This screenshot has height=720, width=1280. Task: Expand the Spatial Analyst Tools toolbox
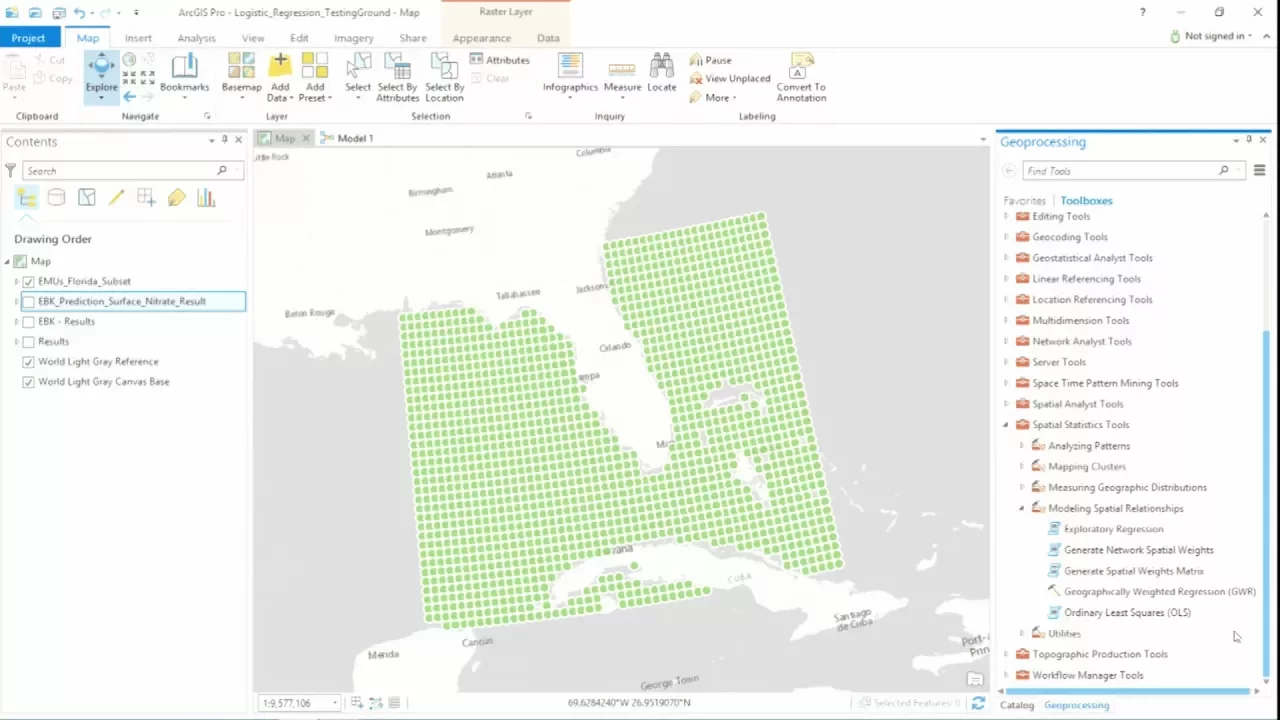point(1006,404)
